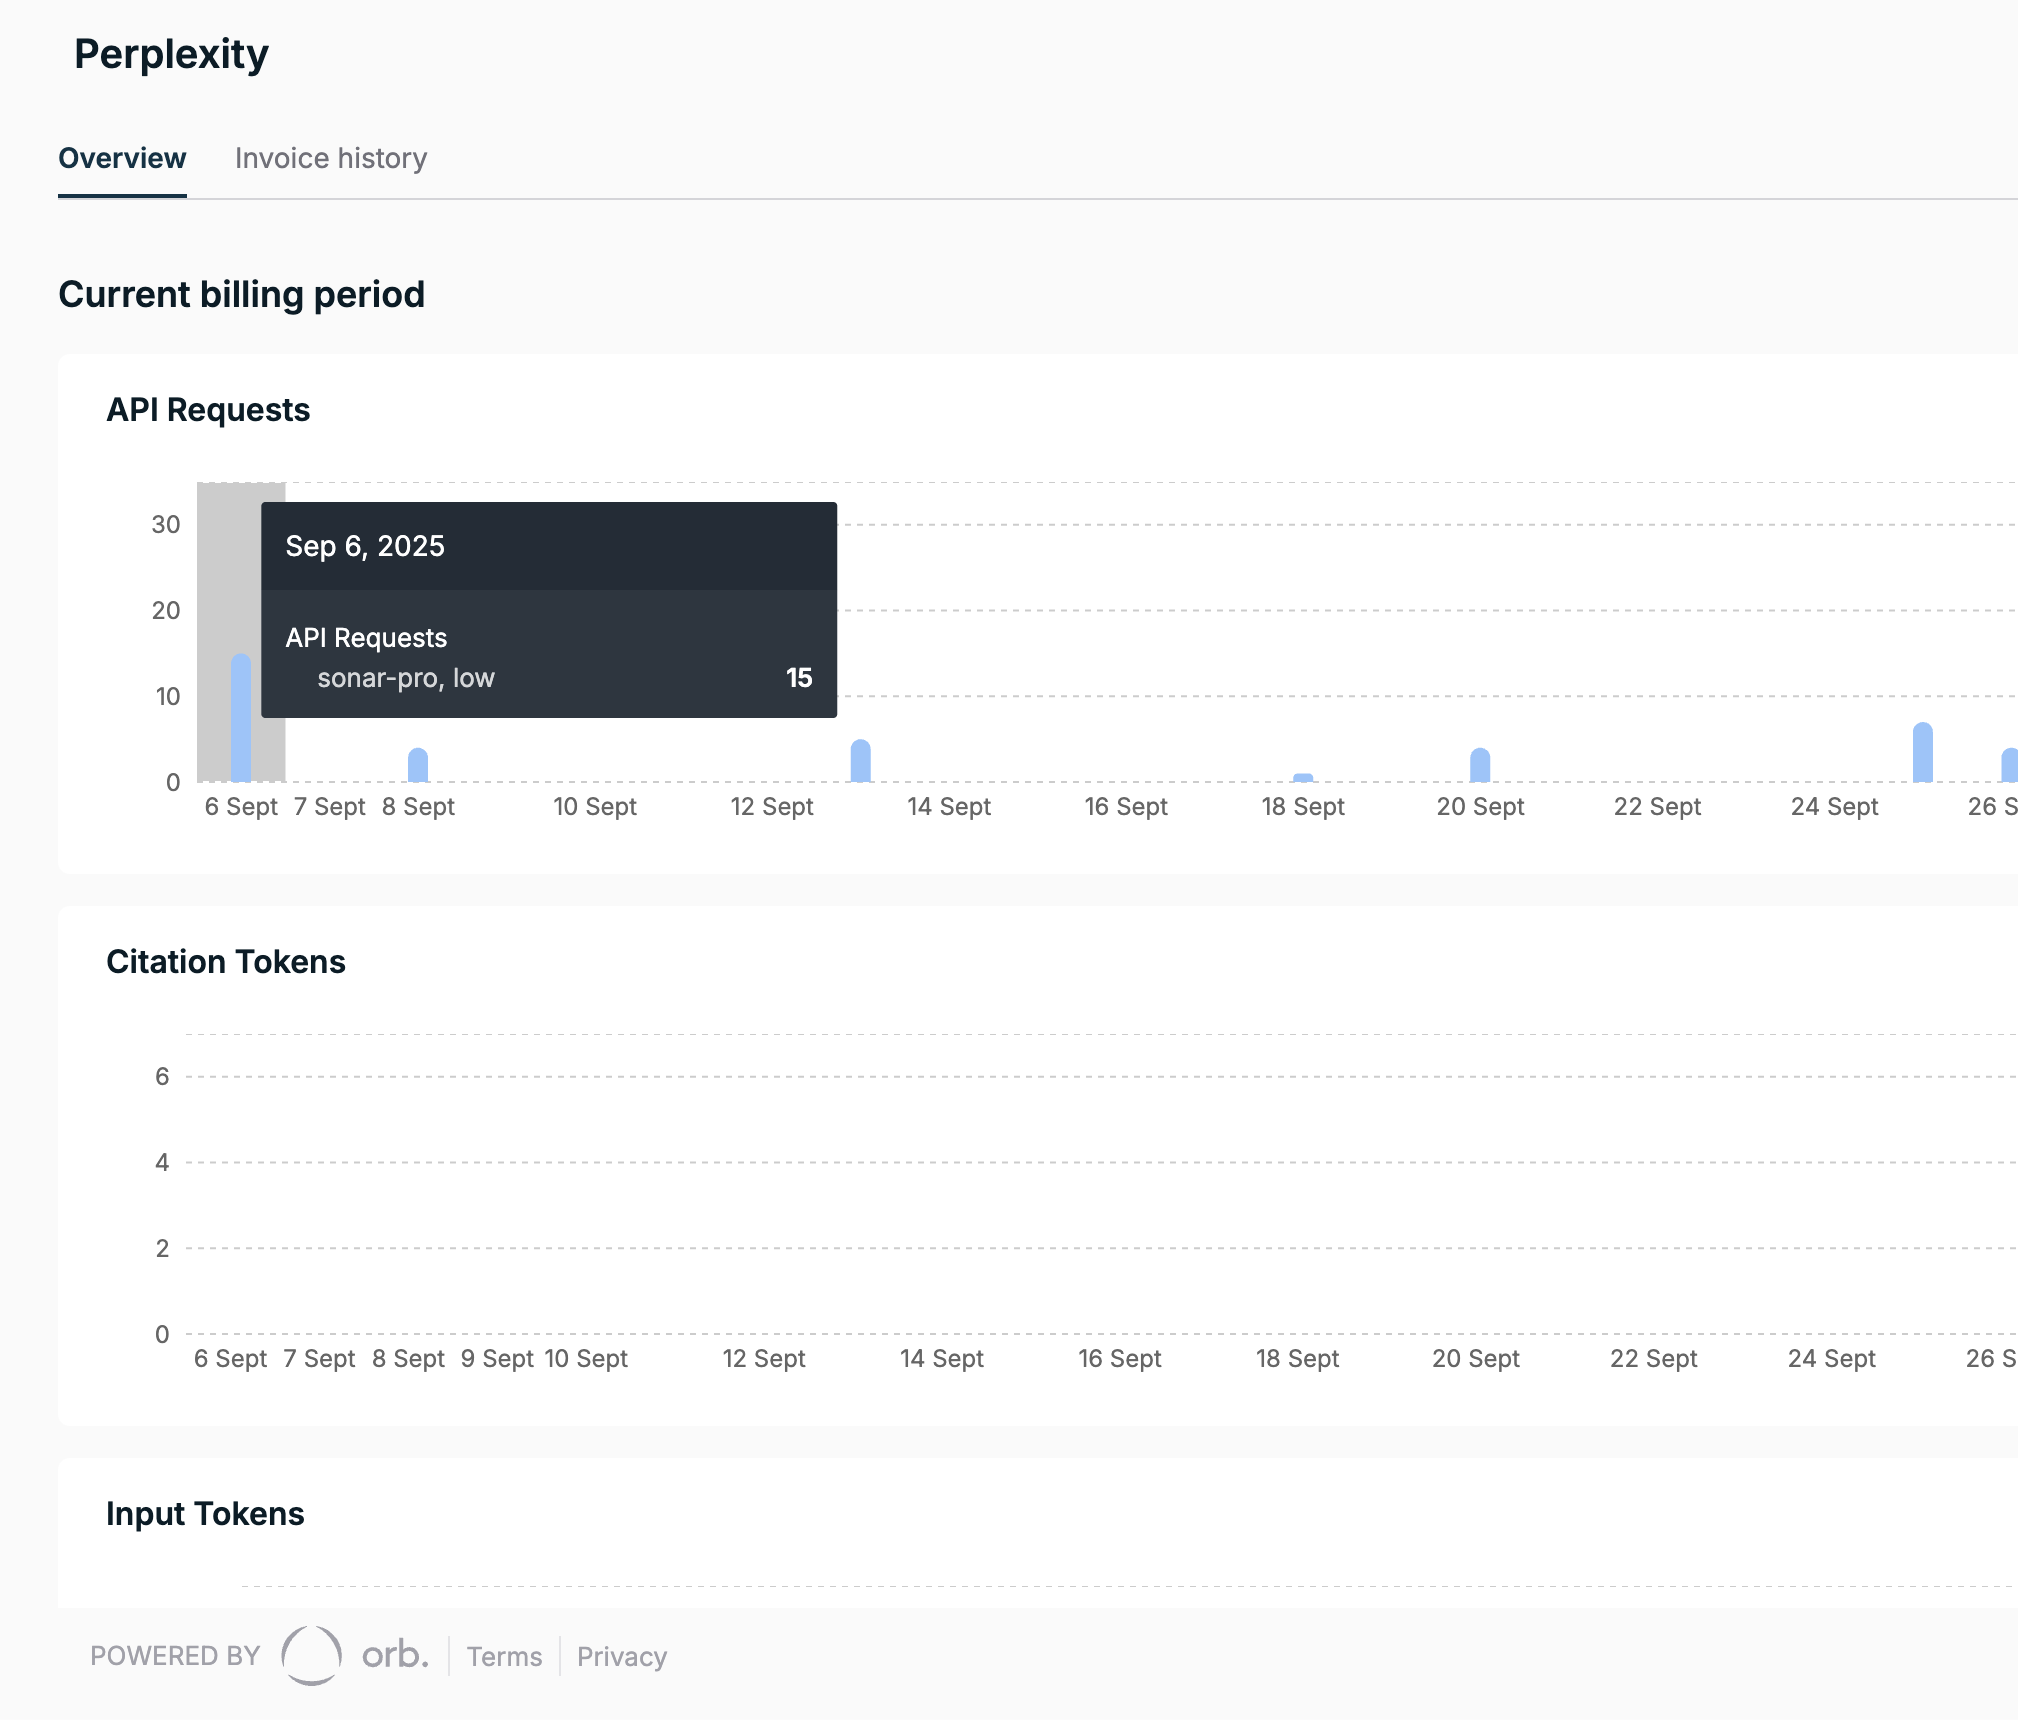Click the 8 Sept API requests bar
Image resolution: width=2018 pixels, height=1720 pixels.
[418, 766]
